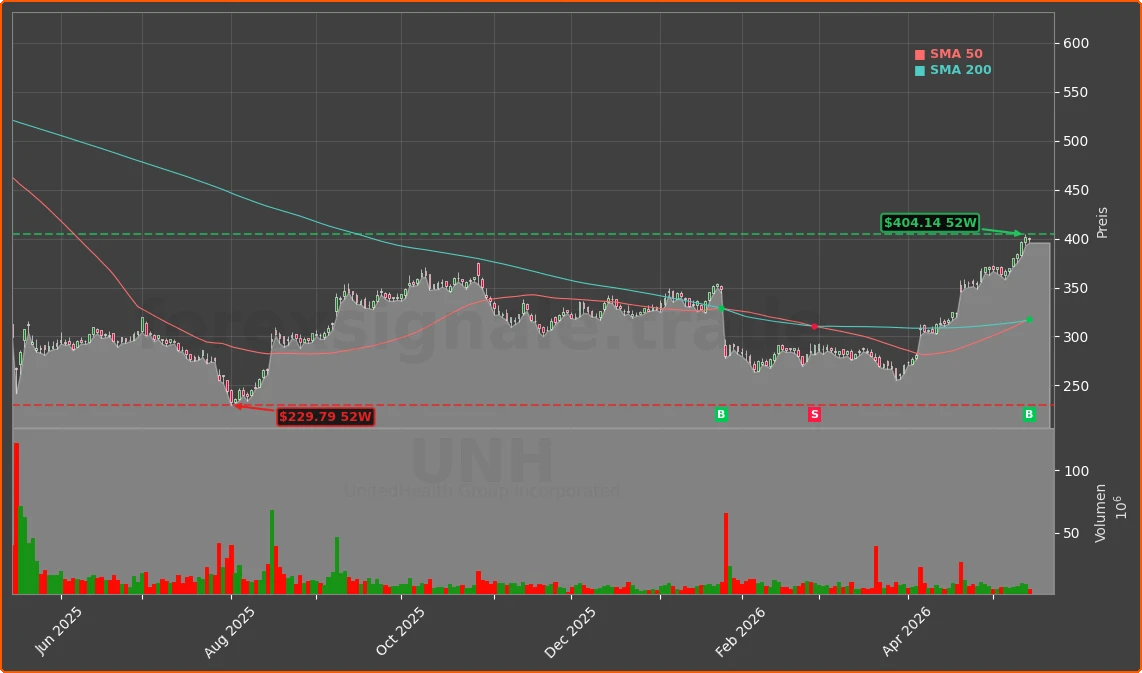
Task: Click the 500 price axis tick
Action: point(1076,141)
